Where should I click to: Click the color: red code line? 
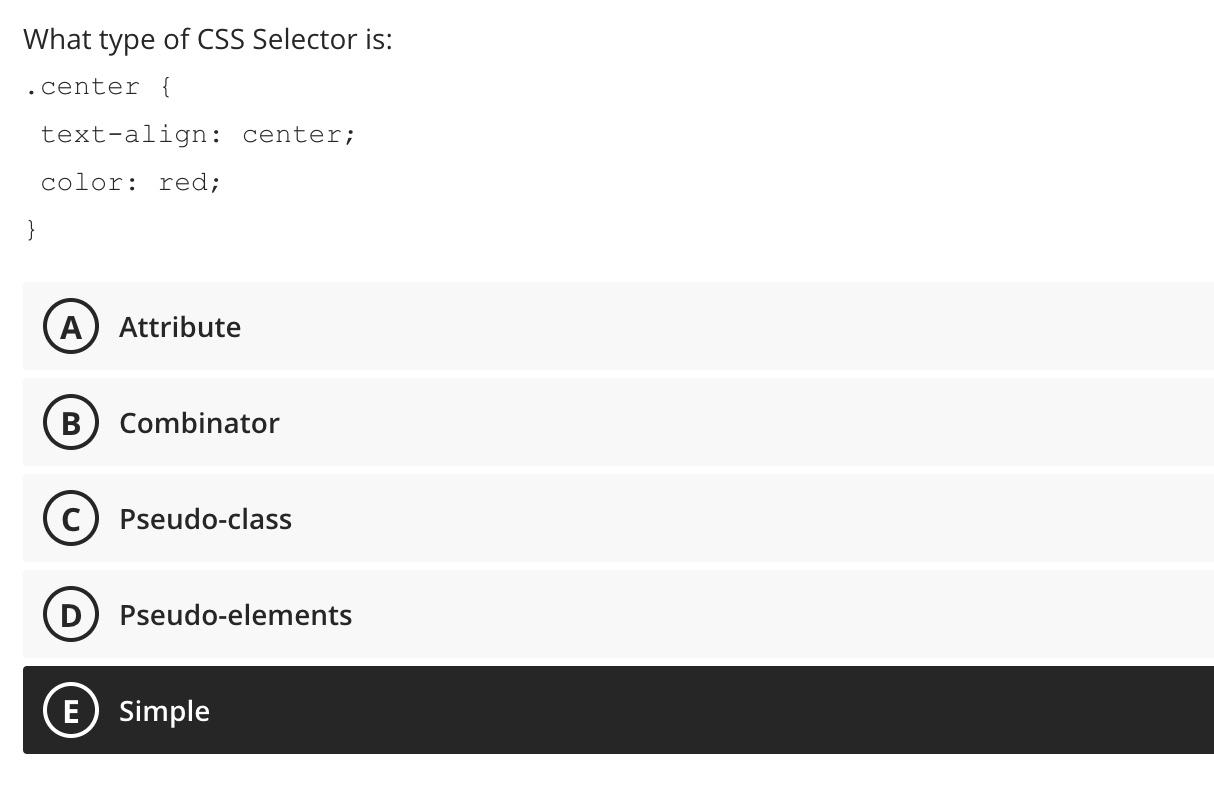[x=130, y=182]
